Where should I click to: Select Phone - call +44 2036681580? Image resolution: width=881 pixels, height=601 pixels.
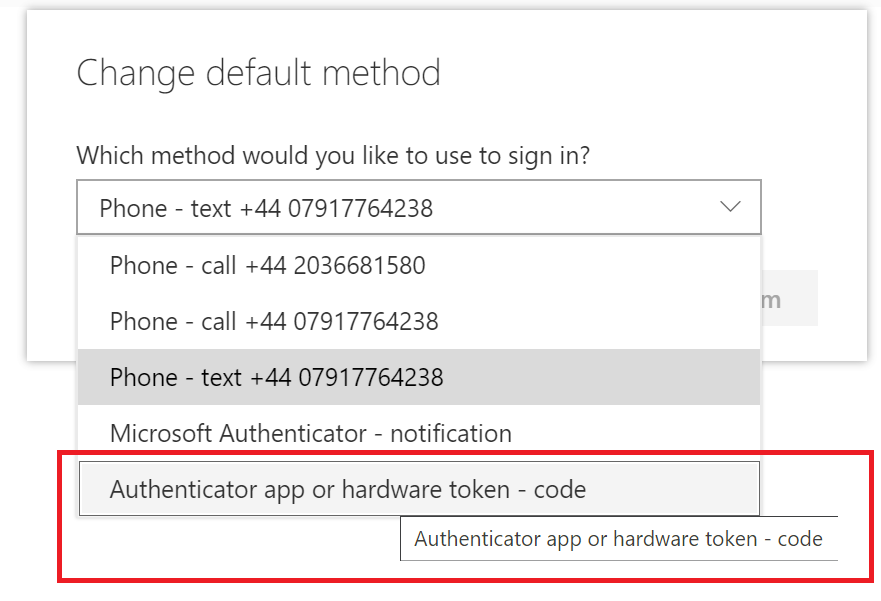[268, 265]
